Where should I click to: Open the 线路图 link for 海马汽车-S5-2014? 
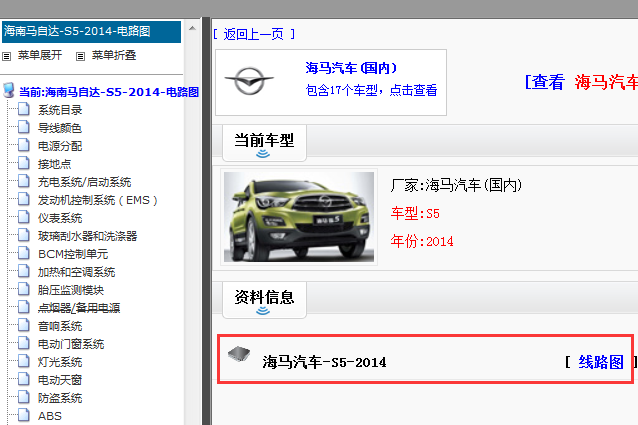click(601, 362)
